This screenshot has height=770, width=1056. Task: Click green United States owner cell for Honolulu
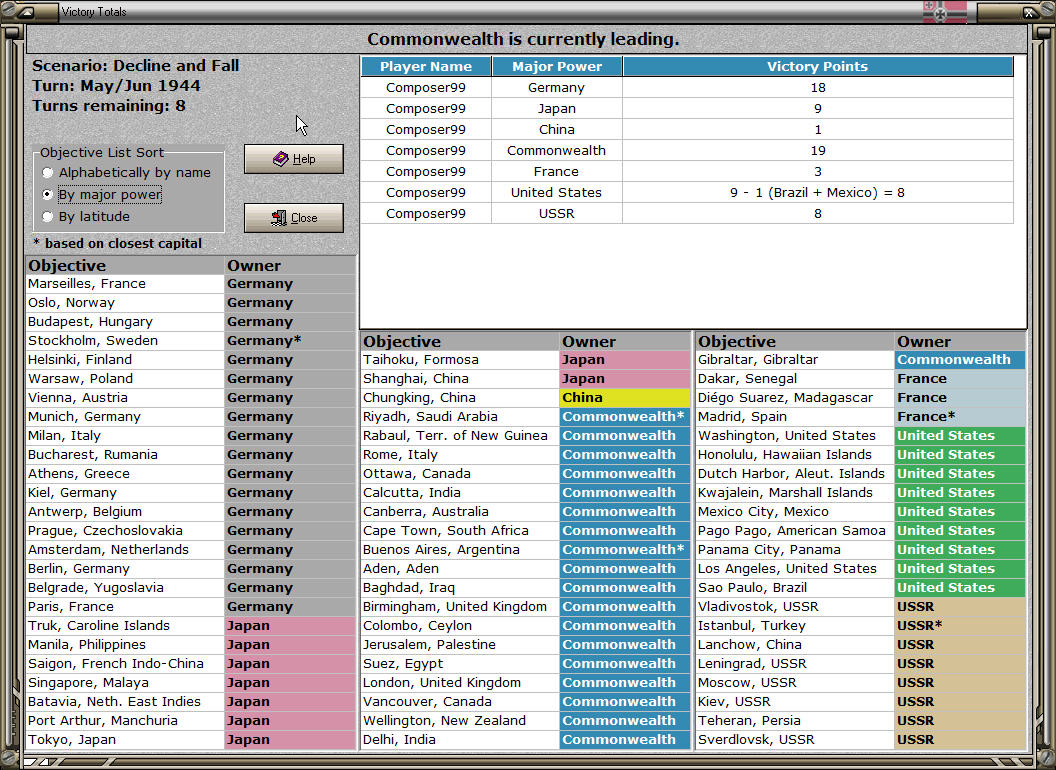960,455
